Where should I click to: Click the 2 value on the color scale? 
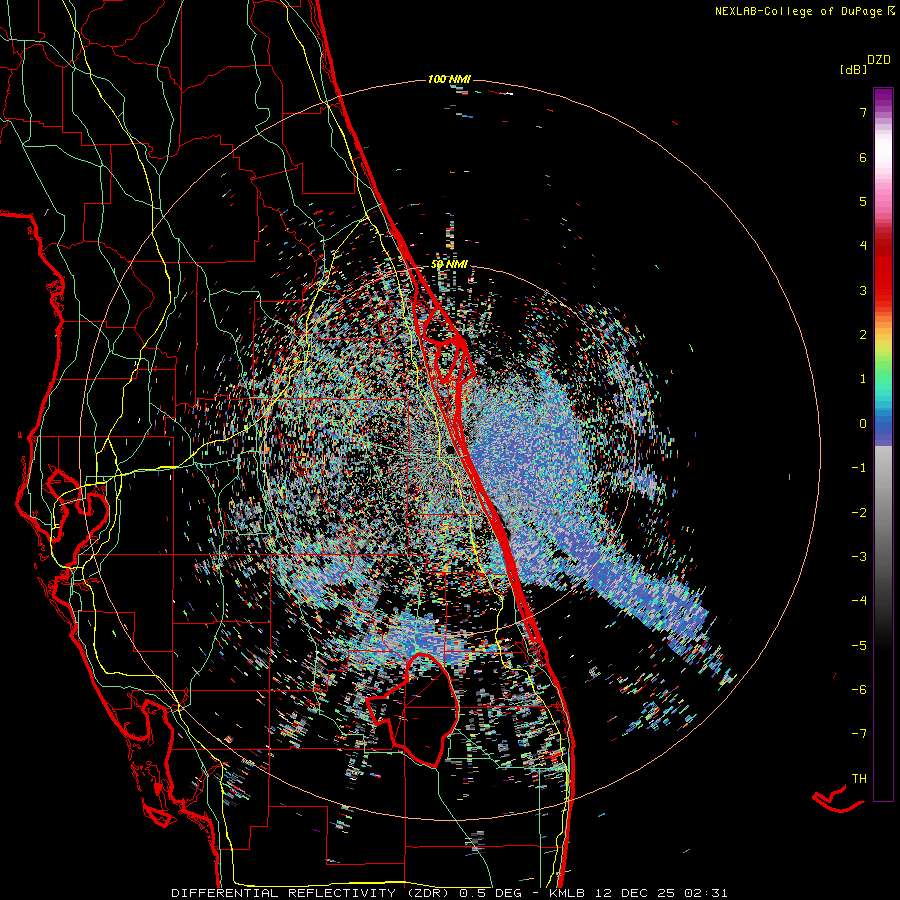point(863,335)
